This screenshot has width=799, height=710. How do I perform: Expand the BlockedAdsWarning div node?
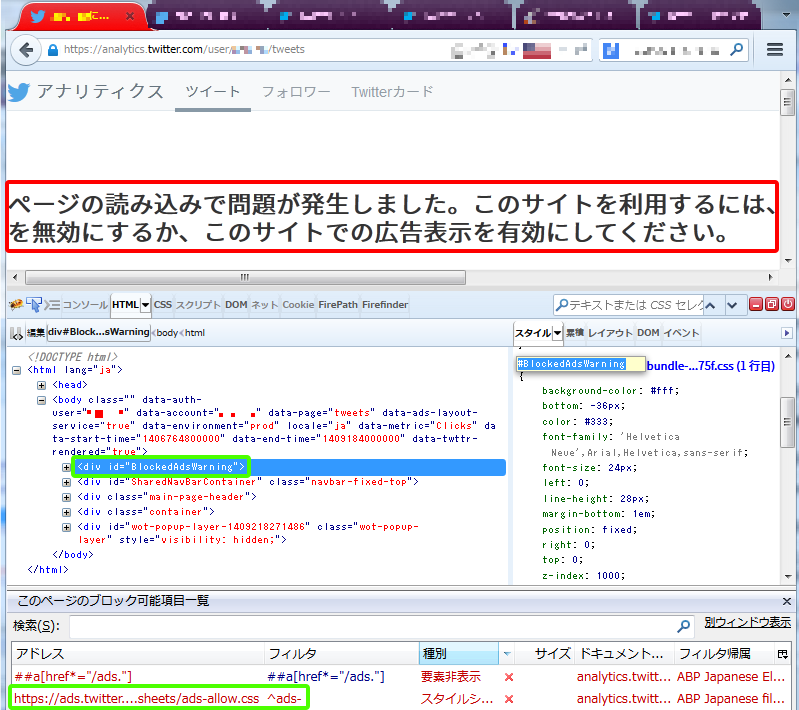coord(66,467)
